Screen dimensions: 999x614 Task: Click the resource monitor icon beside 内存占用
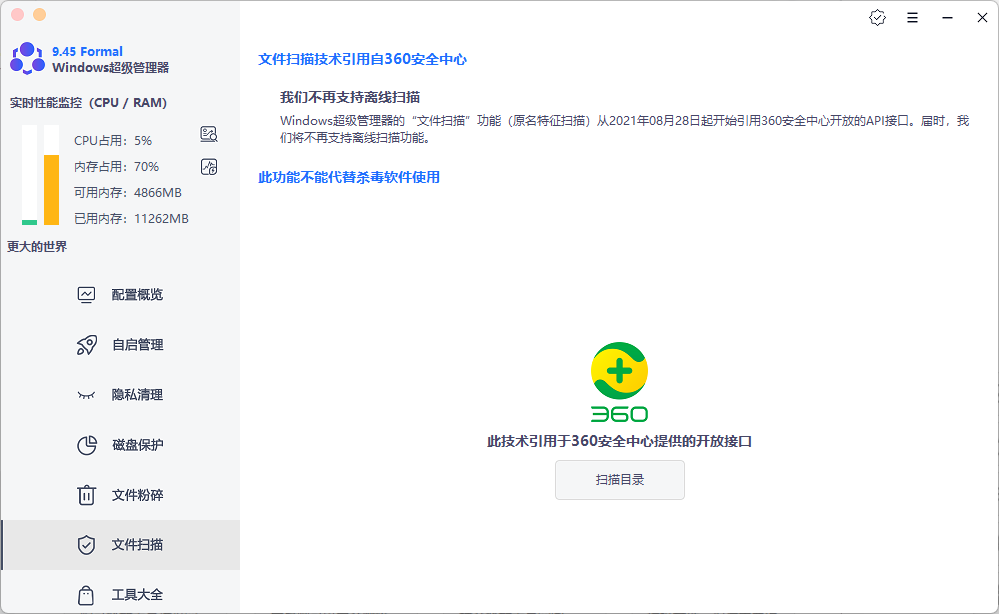pyautogui.click(x=209, y=167)
